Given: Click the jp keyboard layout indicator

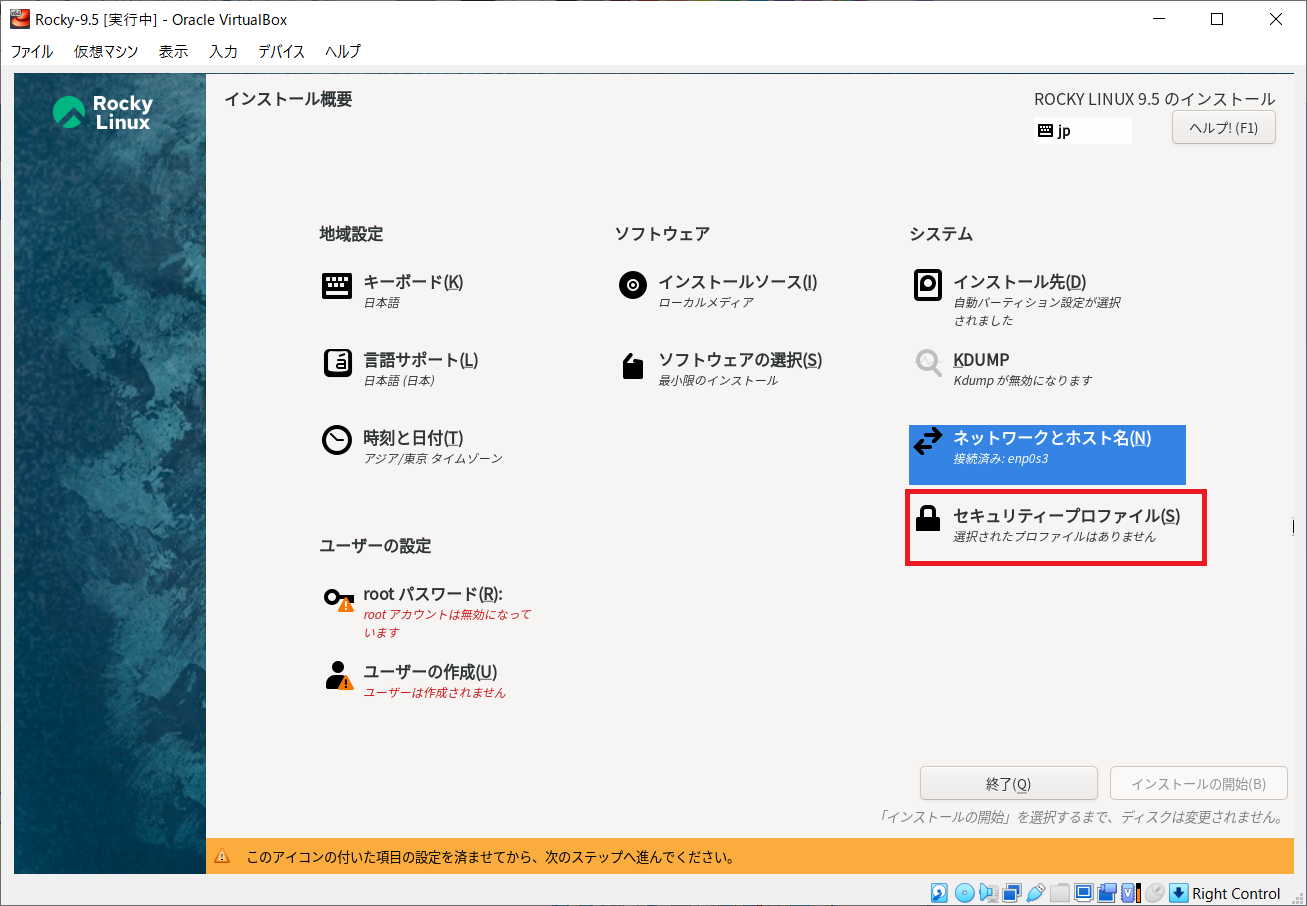Looking at the screenshot, I should pos(1083,130).
